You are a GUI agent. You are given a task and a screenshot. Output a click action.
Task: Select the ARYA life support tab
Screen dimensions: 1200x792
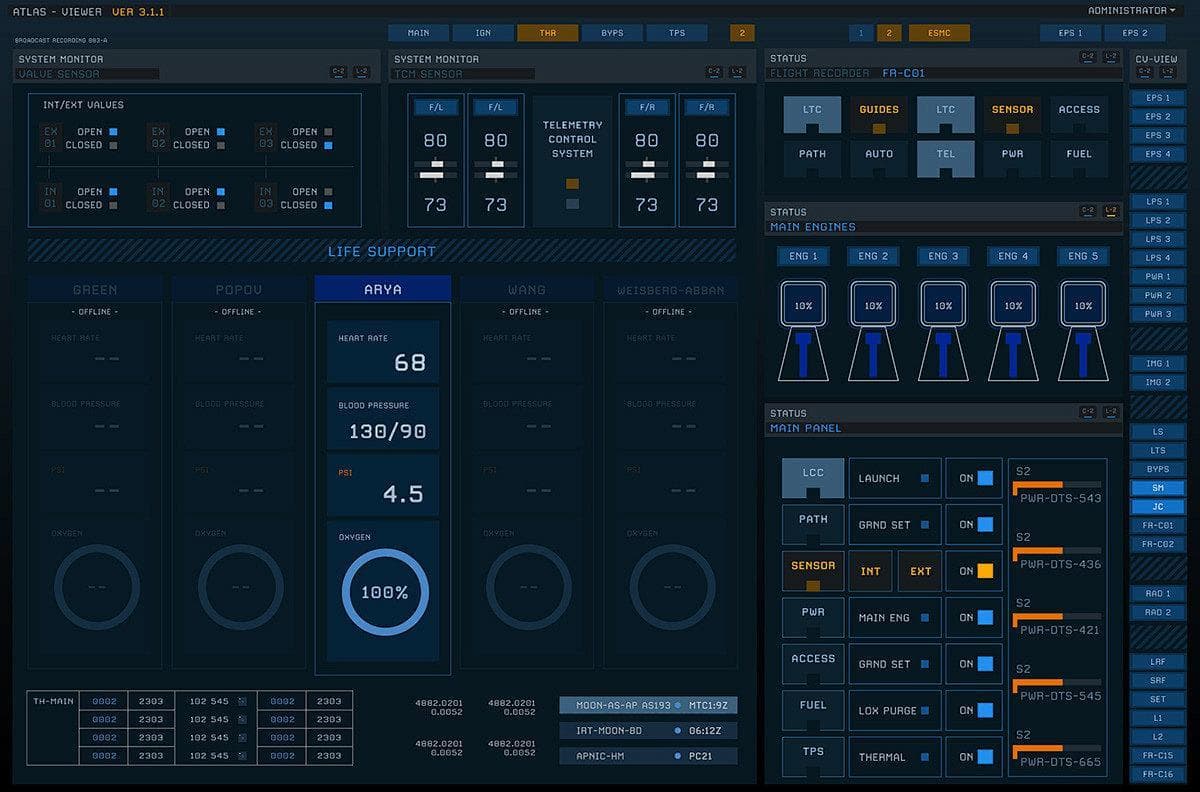point(382,289)
